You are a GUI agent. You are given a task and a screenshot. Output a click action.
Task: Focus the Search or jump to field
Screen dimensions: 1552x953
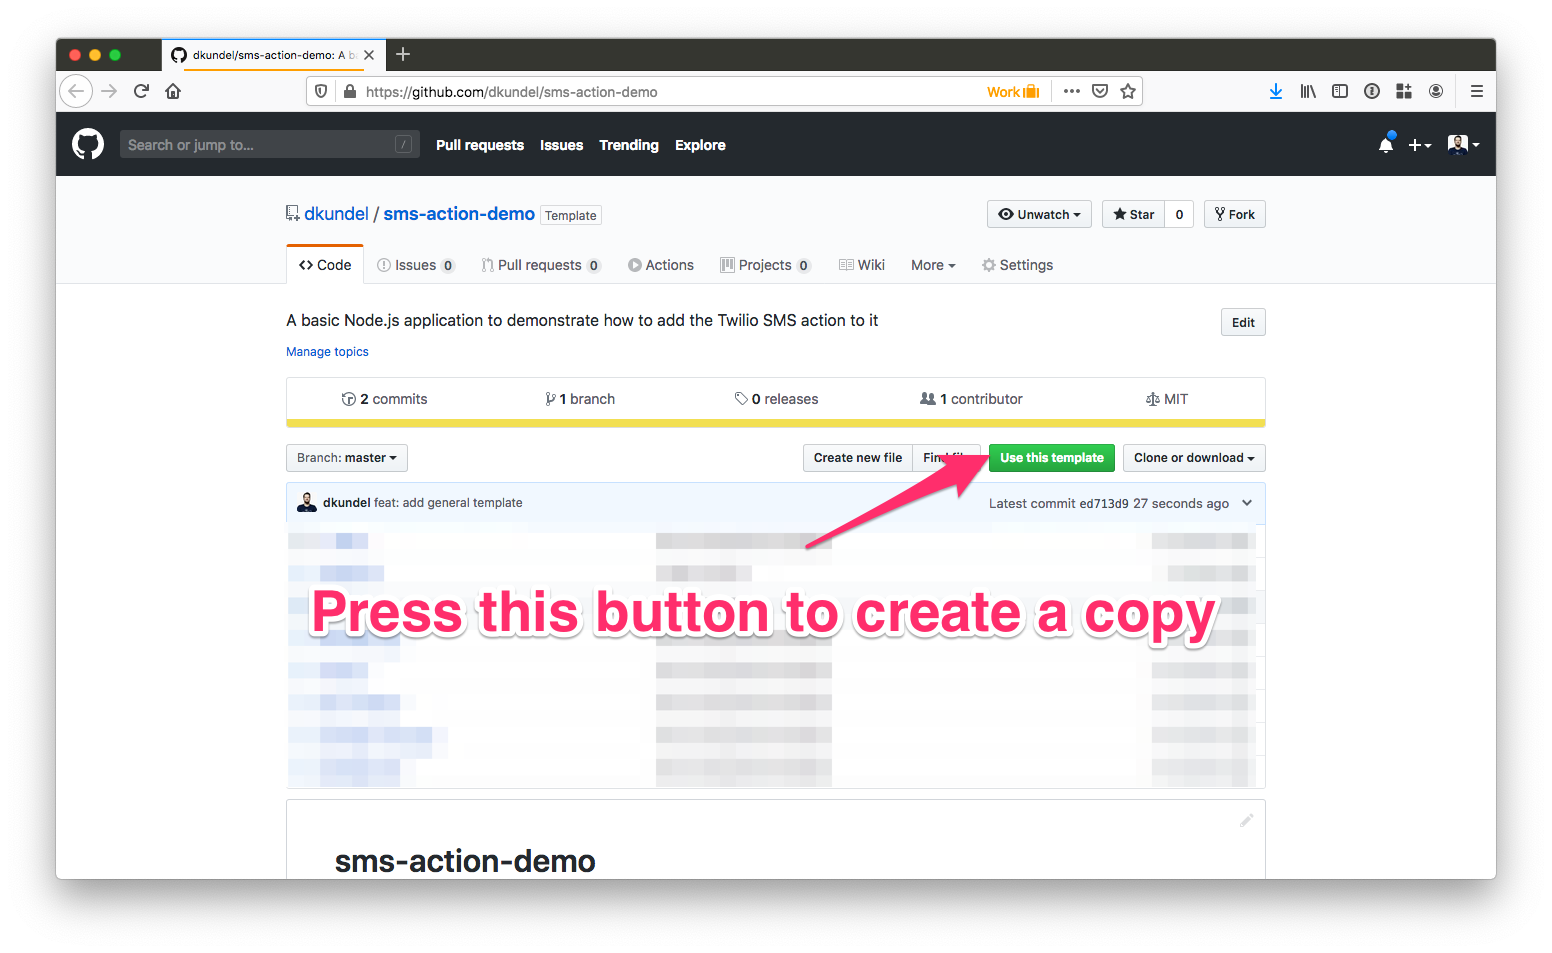(x=260, y=145)
